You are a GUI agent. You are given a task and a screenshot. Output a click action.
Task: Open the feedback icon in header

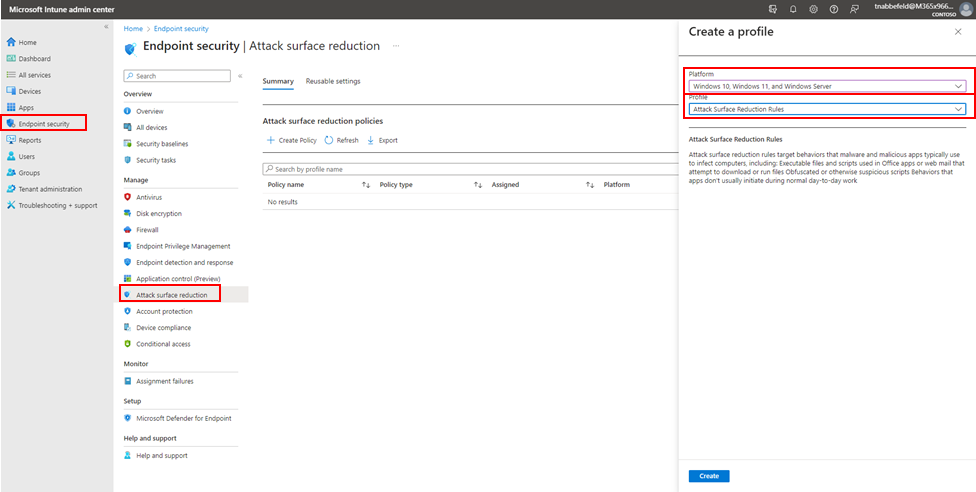tap(854, 9)
